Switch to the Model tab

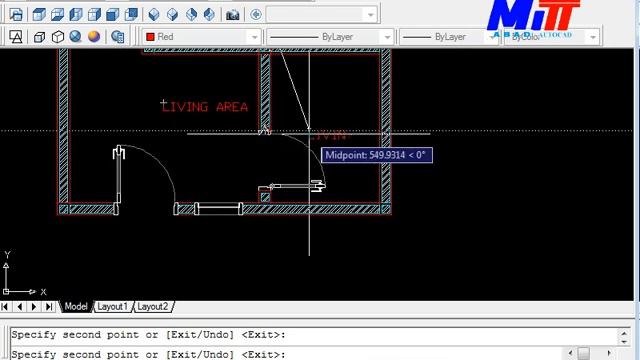(x=76, y=307)
